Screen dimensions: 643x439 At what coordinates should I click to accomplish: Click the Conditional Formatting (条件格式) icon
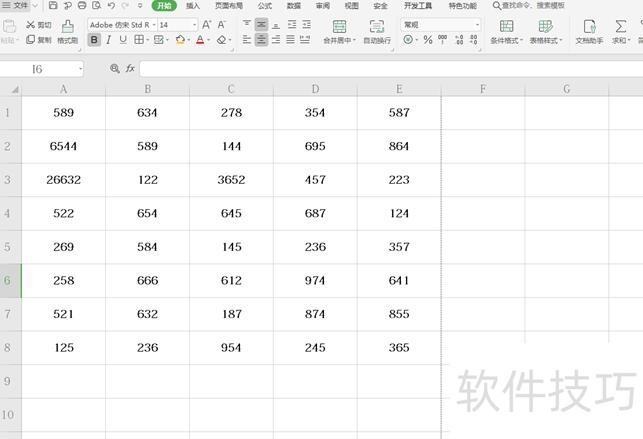[x=506, y=27]
